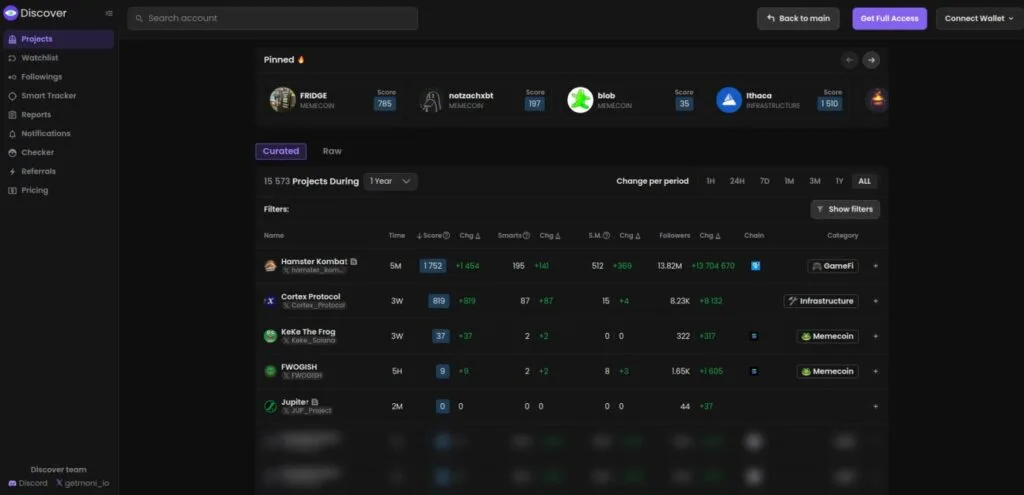This screenshot has width=1024, height=495.
Task: Click the FWOGISH chain icon
Action: (754, 372)
